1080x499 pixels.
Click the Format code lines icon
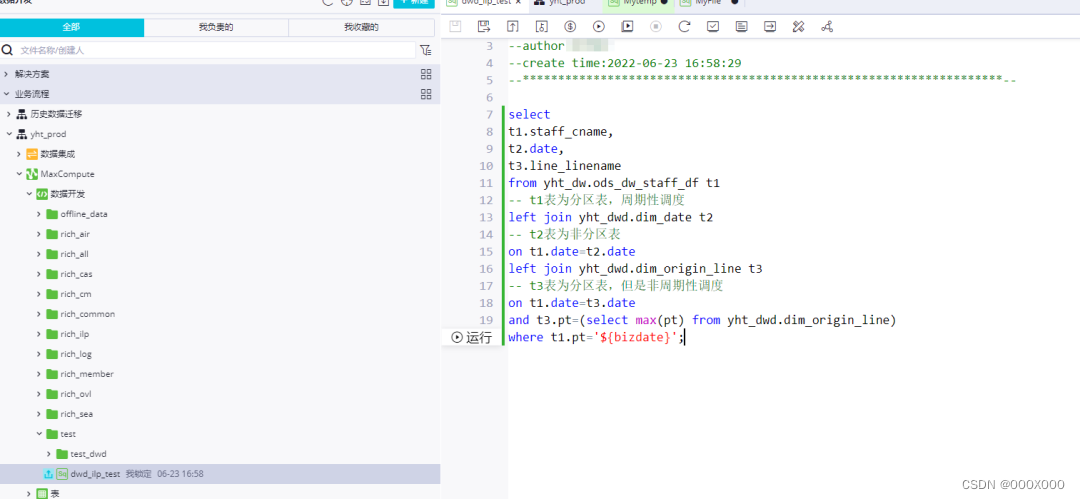click(742, 27)
